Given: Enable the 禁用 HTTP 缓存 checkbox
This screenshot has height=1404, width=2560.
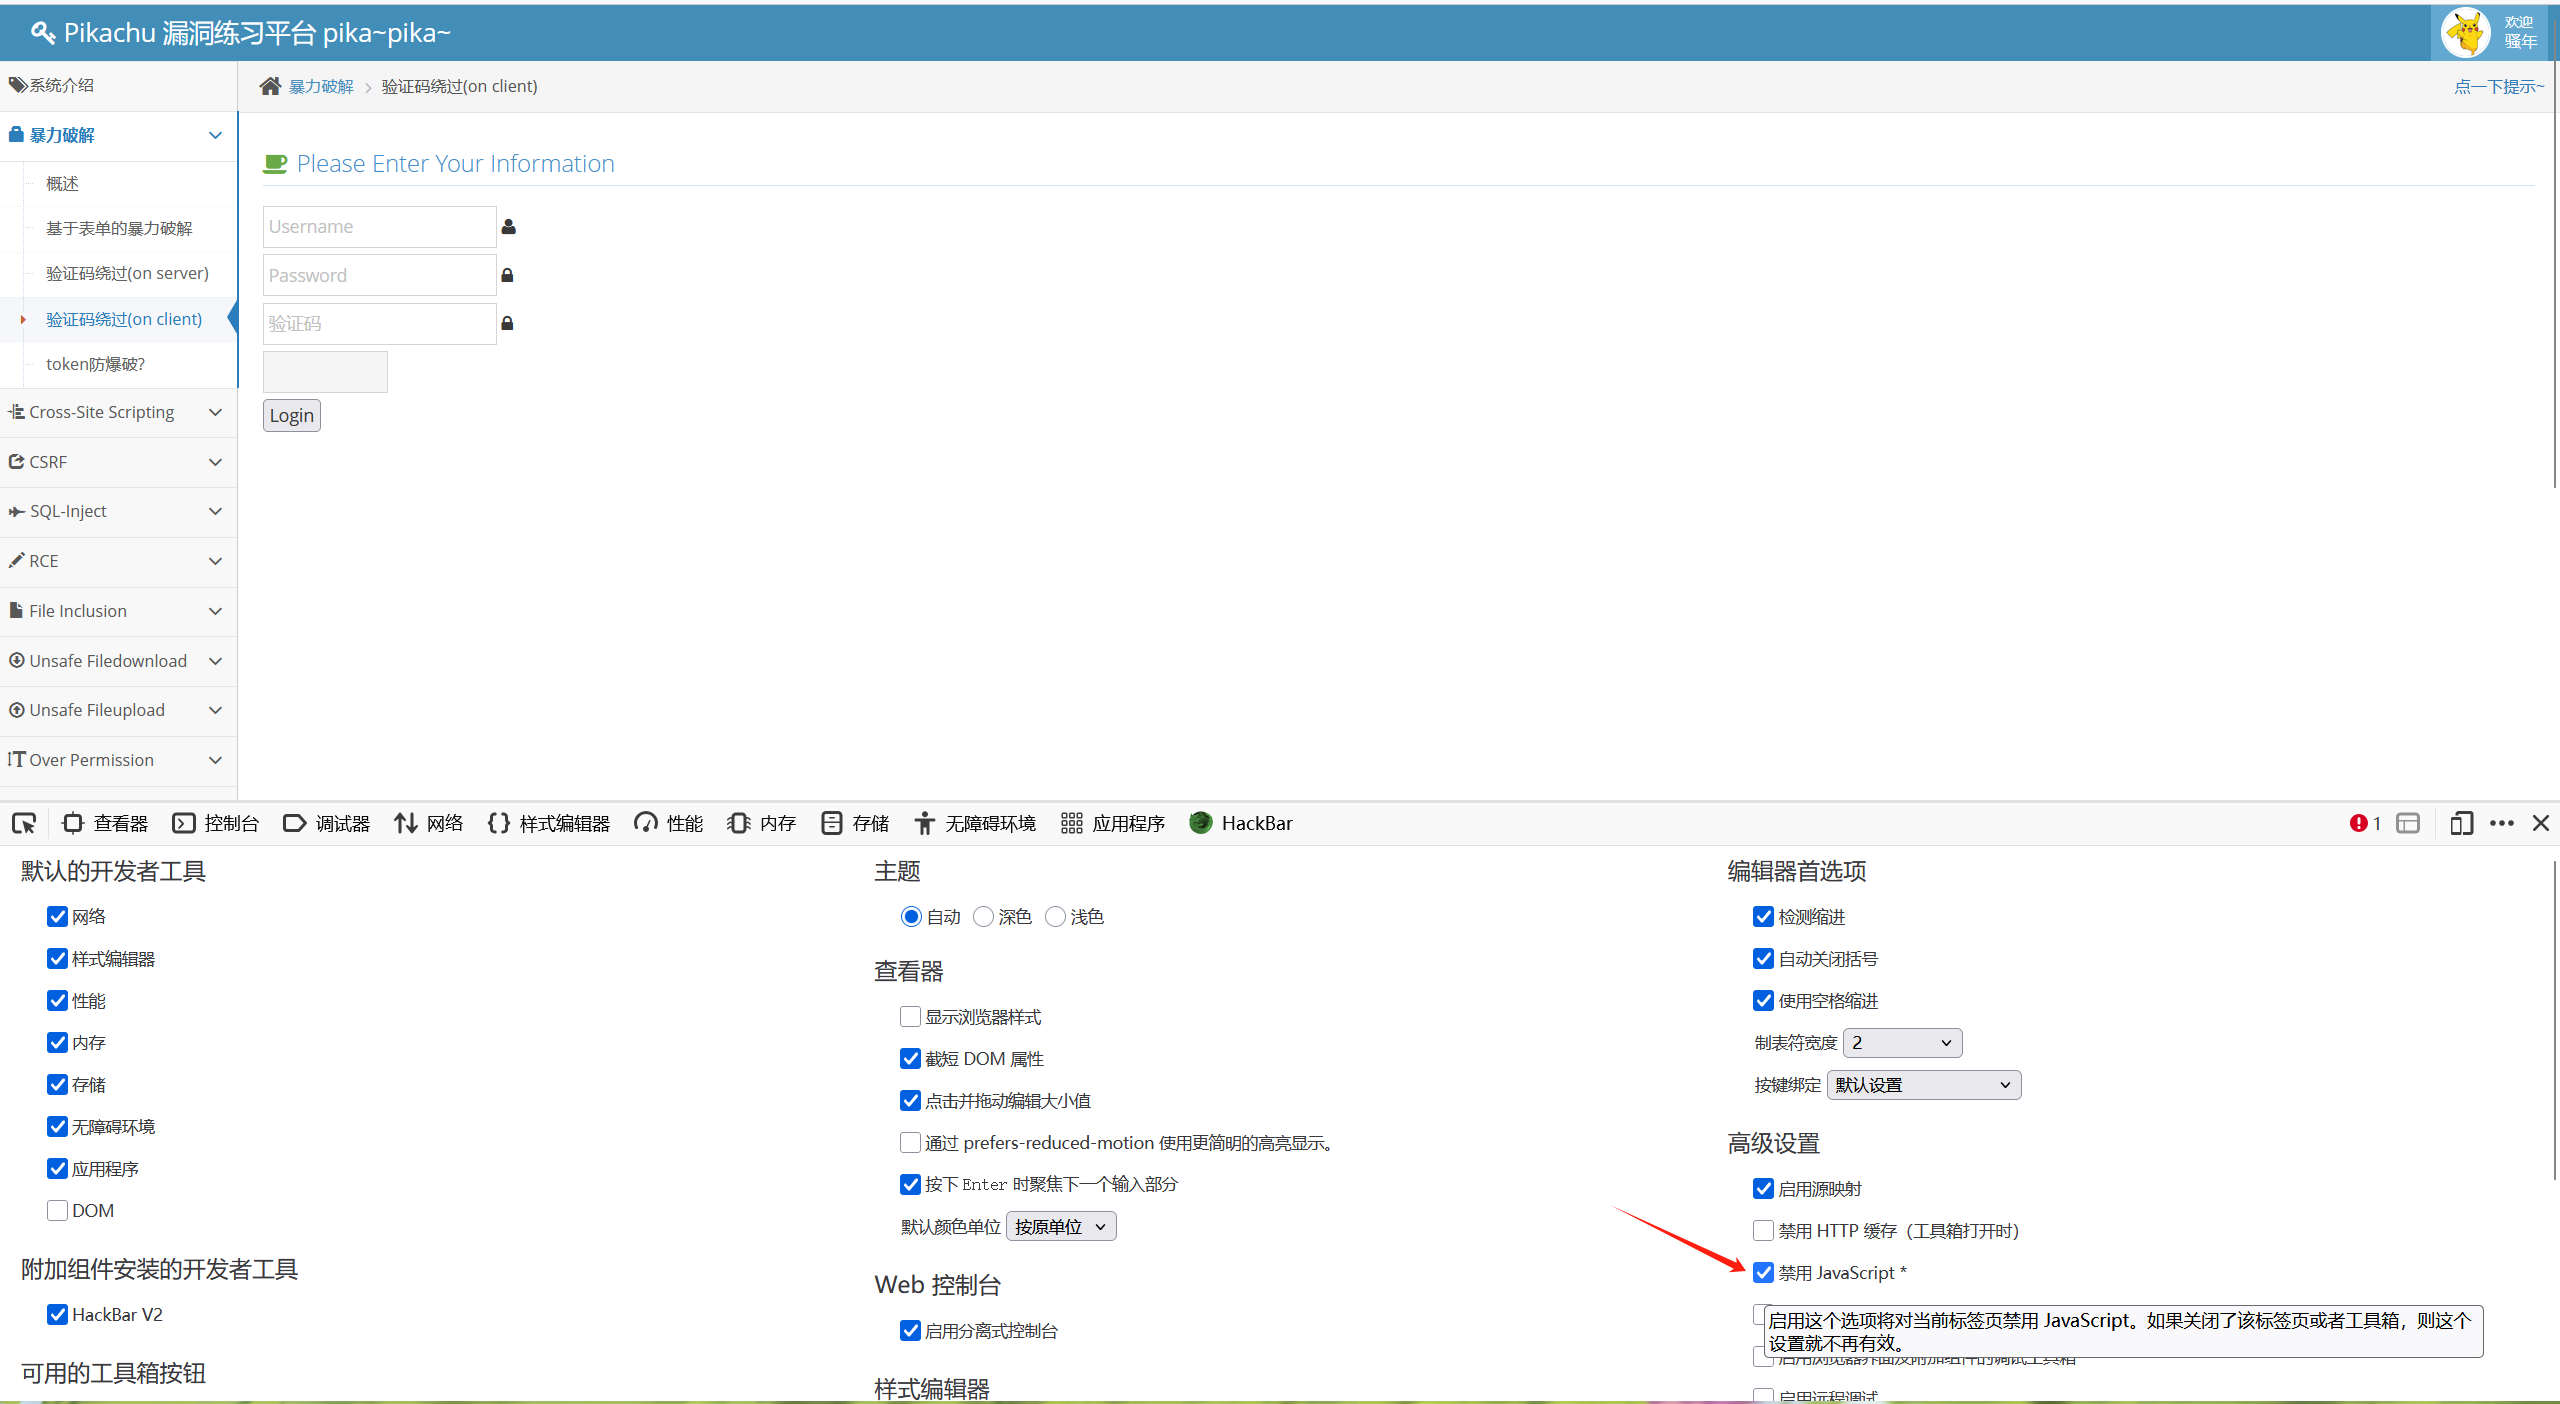Looking at the screenshot, I should (x=1763, y=1230).
